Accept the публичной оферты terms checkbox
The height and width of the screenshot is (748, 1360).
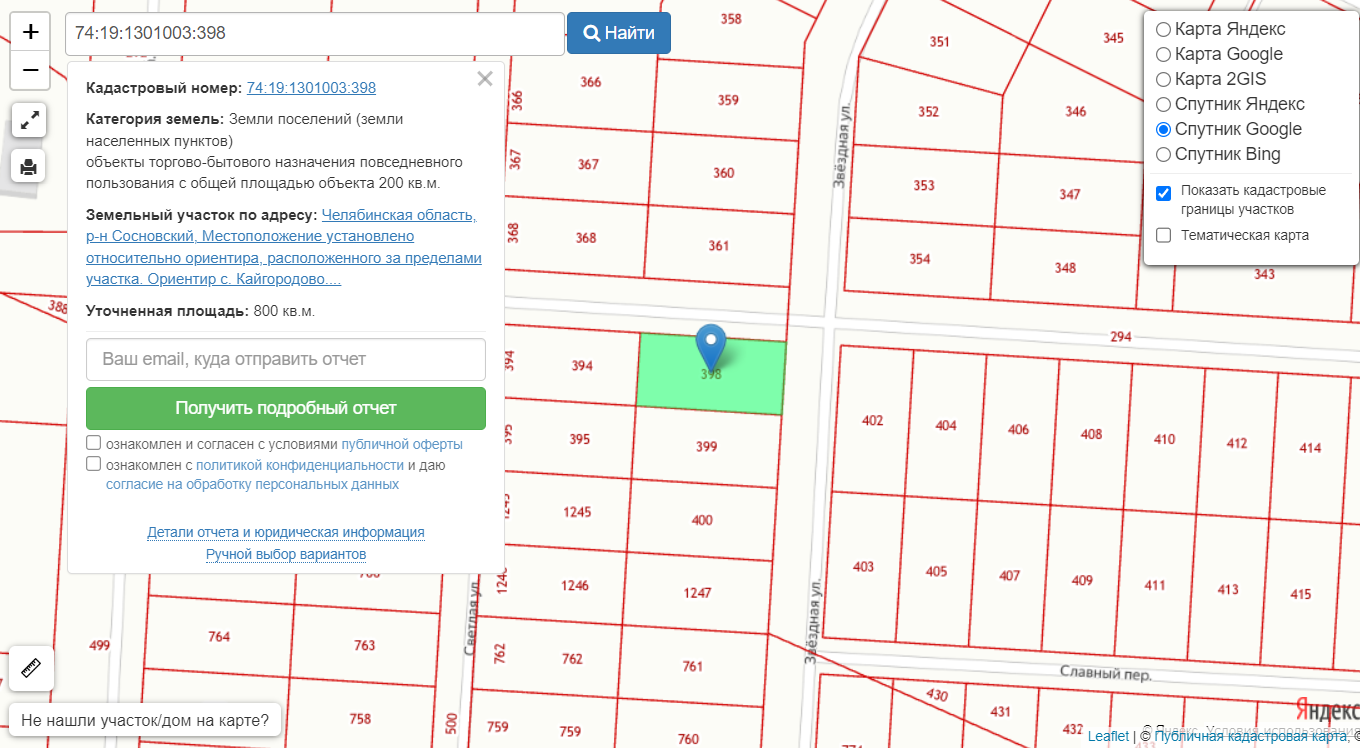(x=94, y=443)
